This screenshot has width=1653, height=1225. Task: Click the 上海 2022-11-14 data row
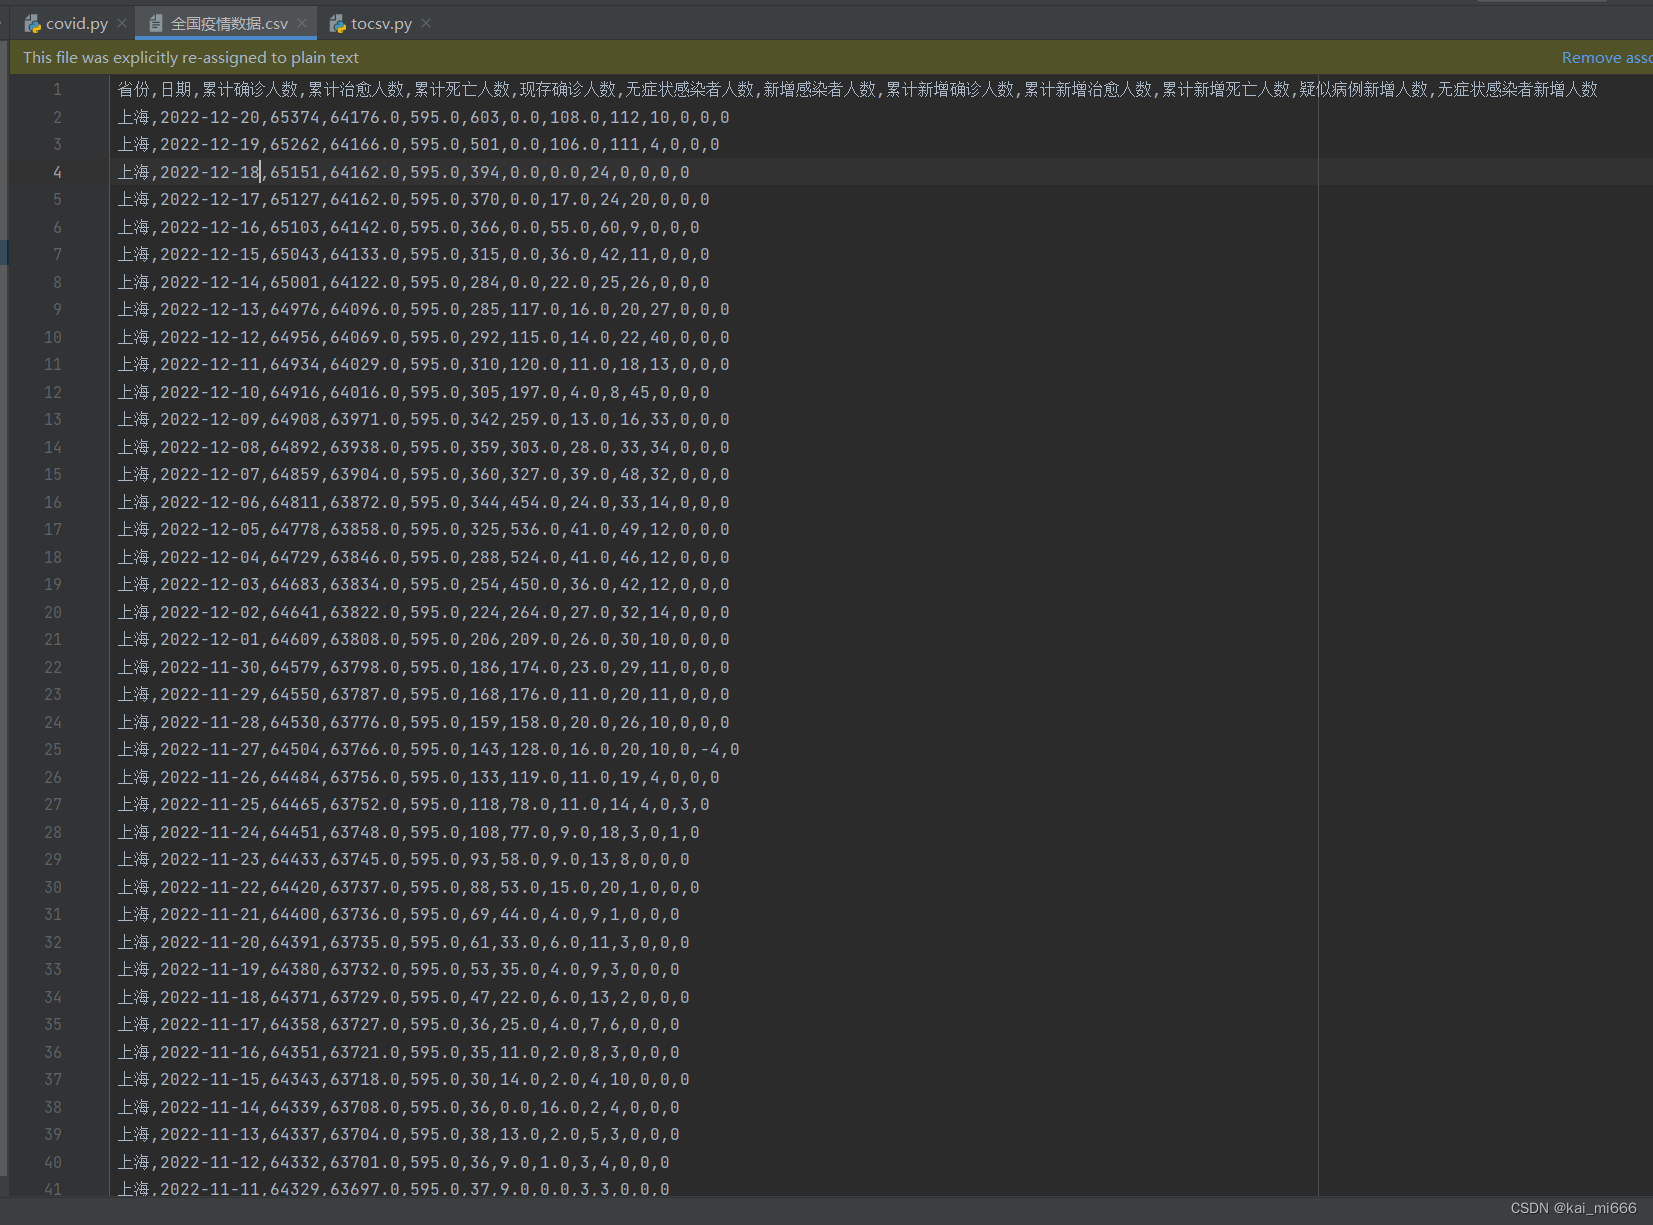398,1107
